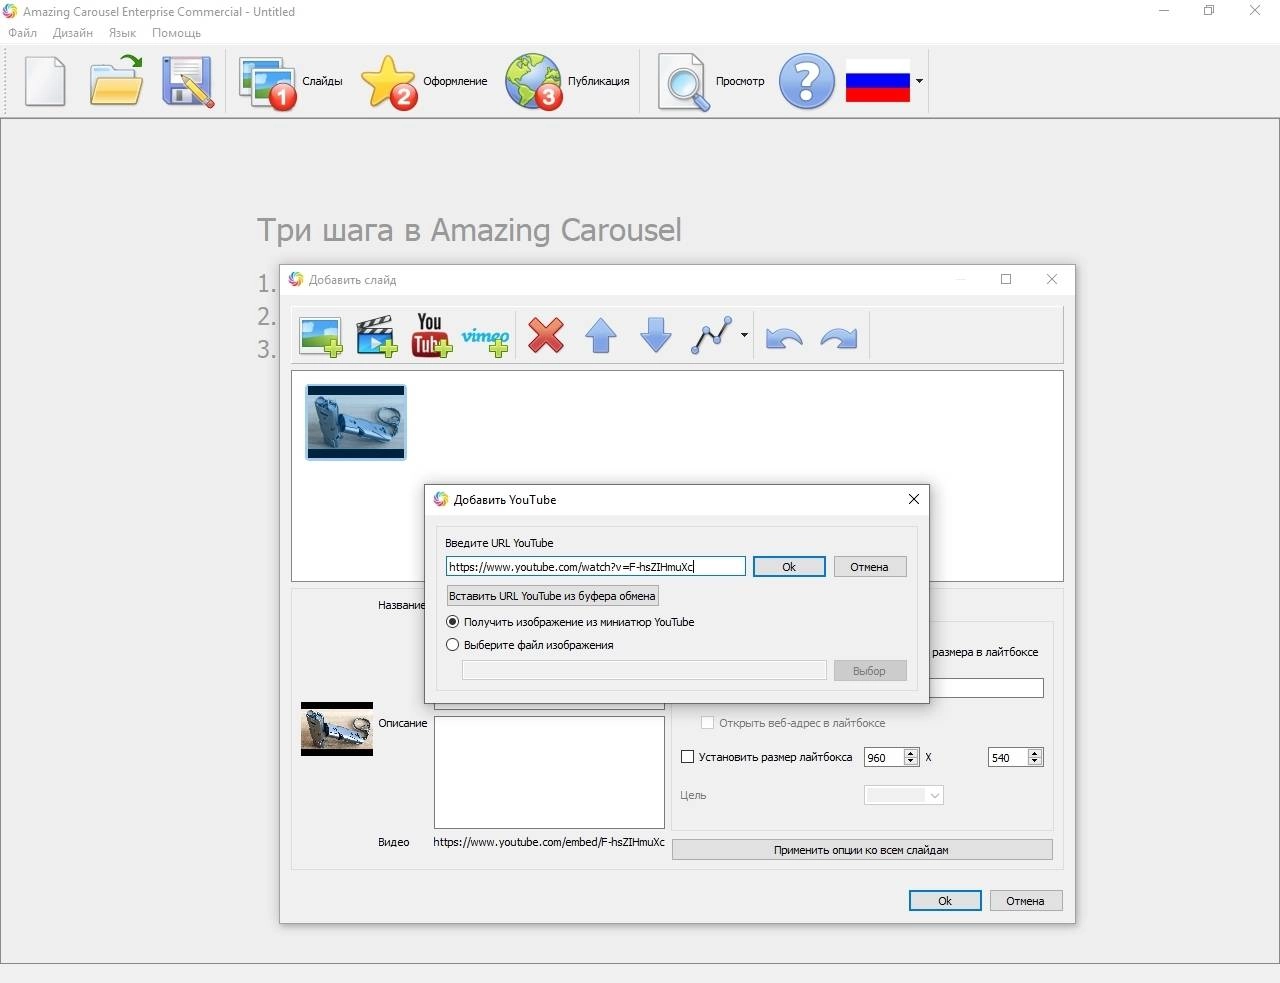
Task: Go to step 2 Оформление
Action: tap(424, 81)
